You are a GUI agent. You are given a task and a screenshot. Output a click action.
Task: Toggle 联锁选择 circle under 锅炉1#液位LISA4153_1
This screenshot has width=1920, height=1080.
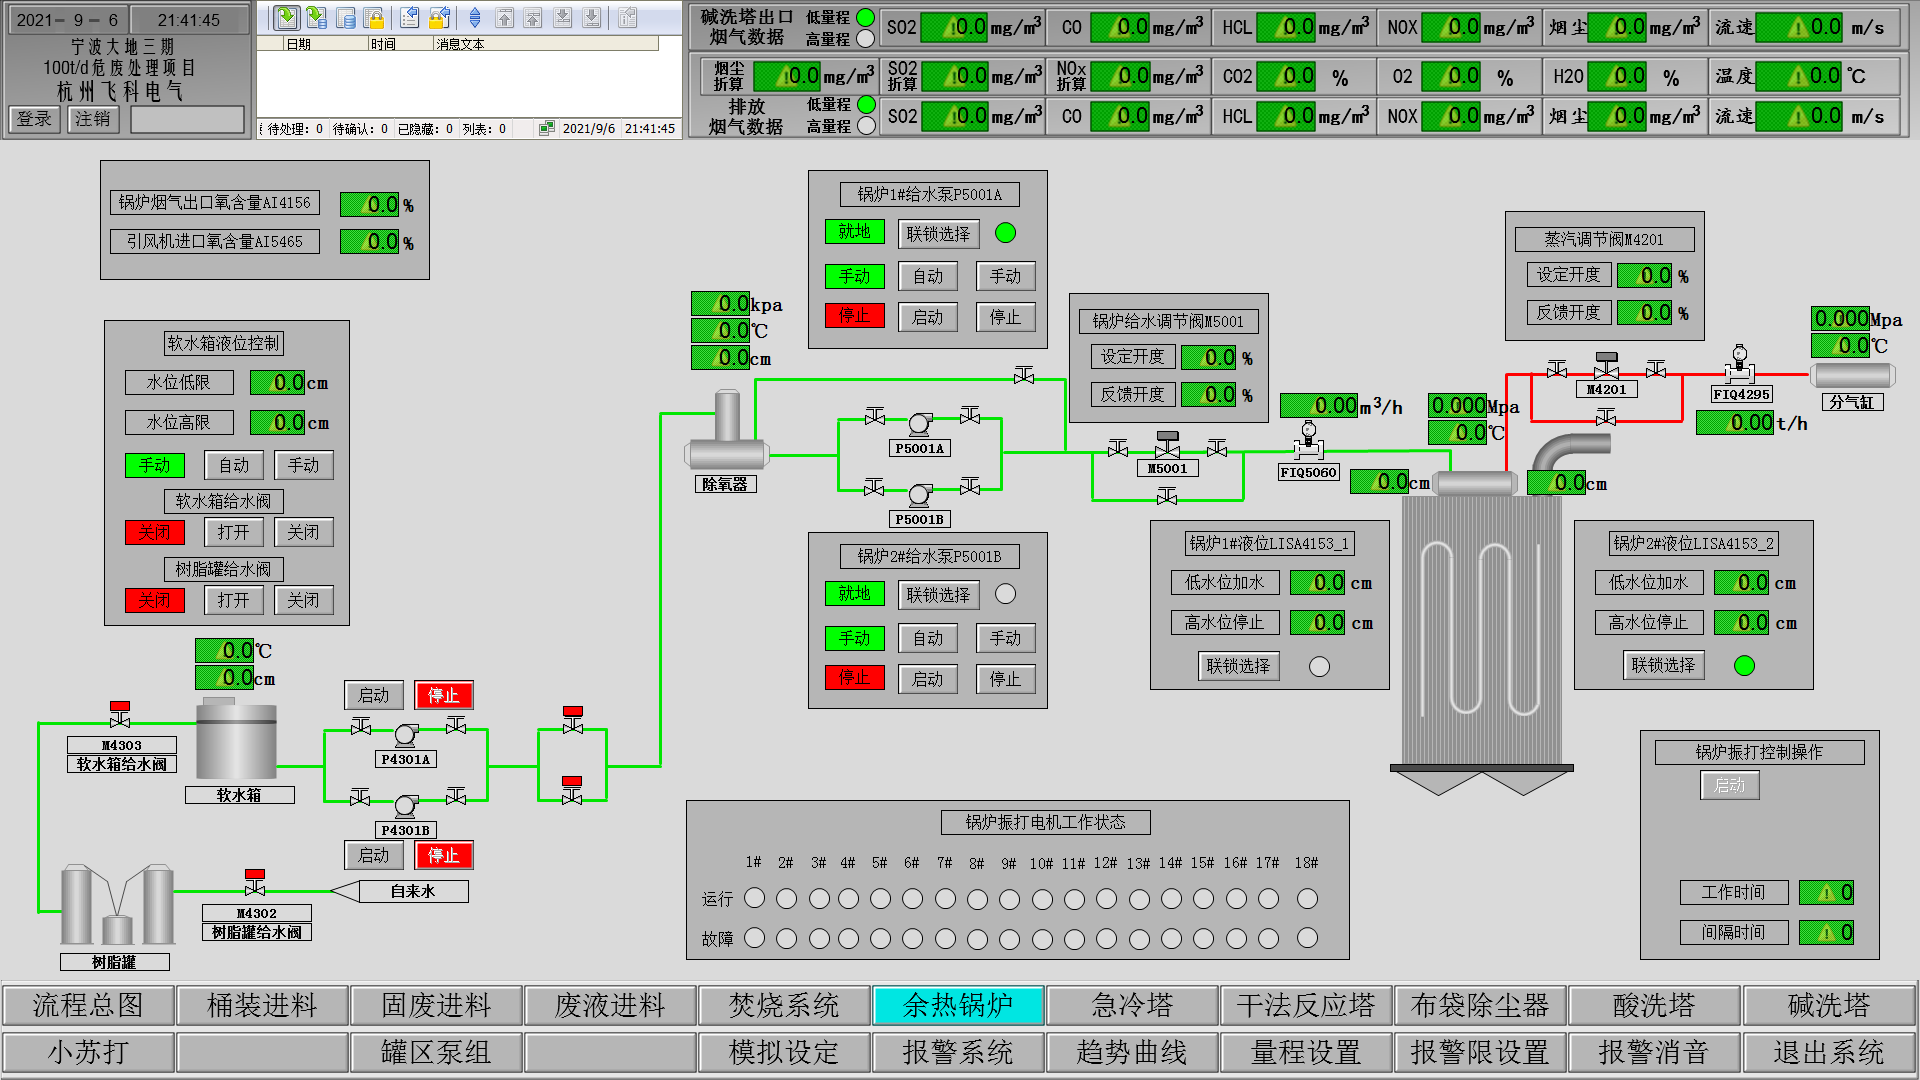[x=1319, y=666]
